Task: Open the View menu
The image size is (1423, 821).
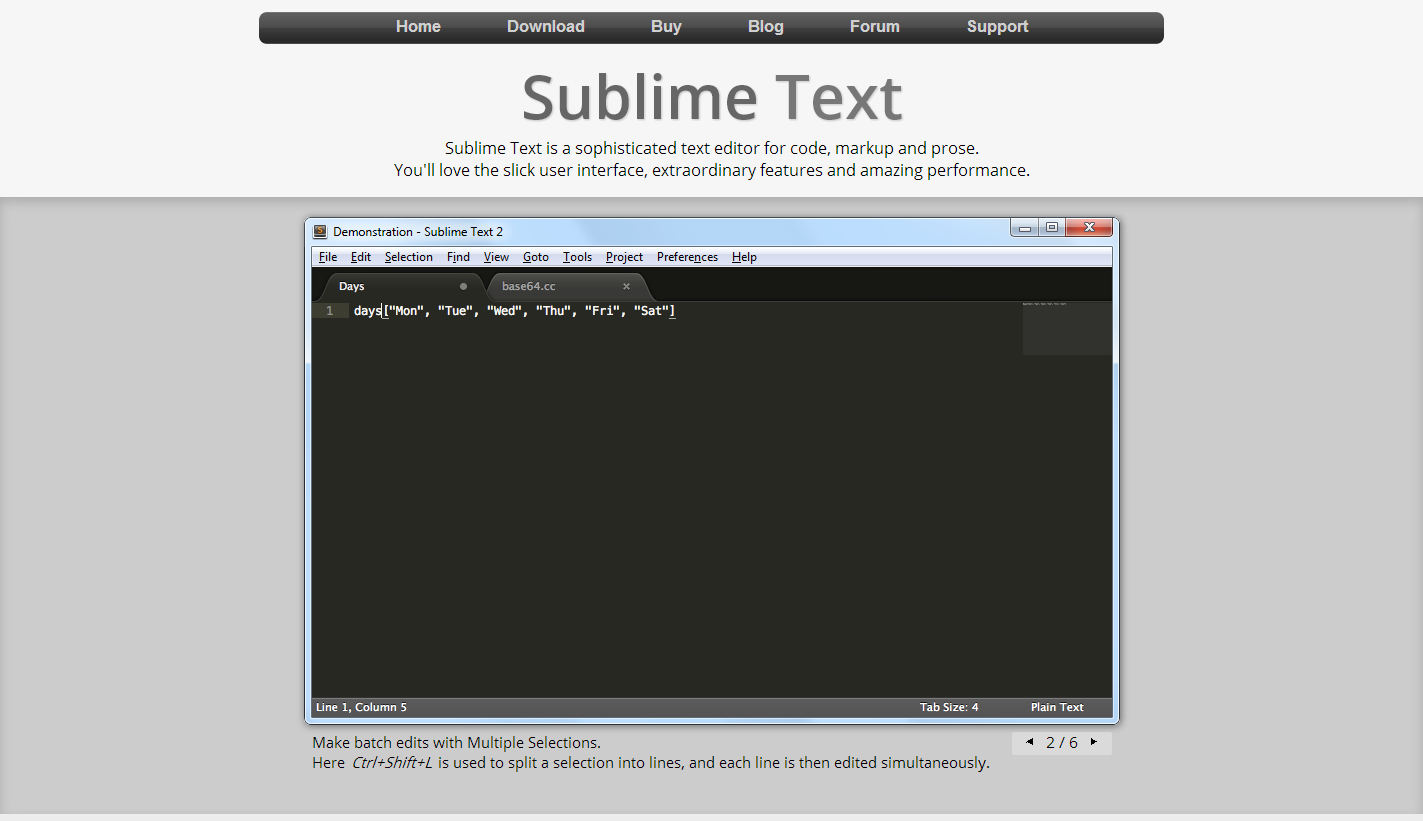Action: pos(496,257)
